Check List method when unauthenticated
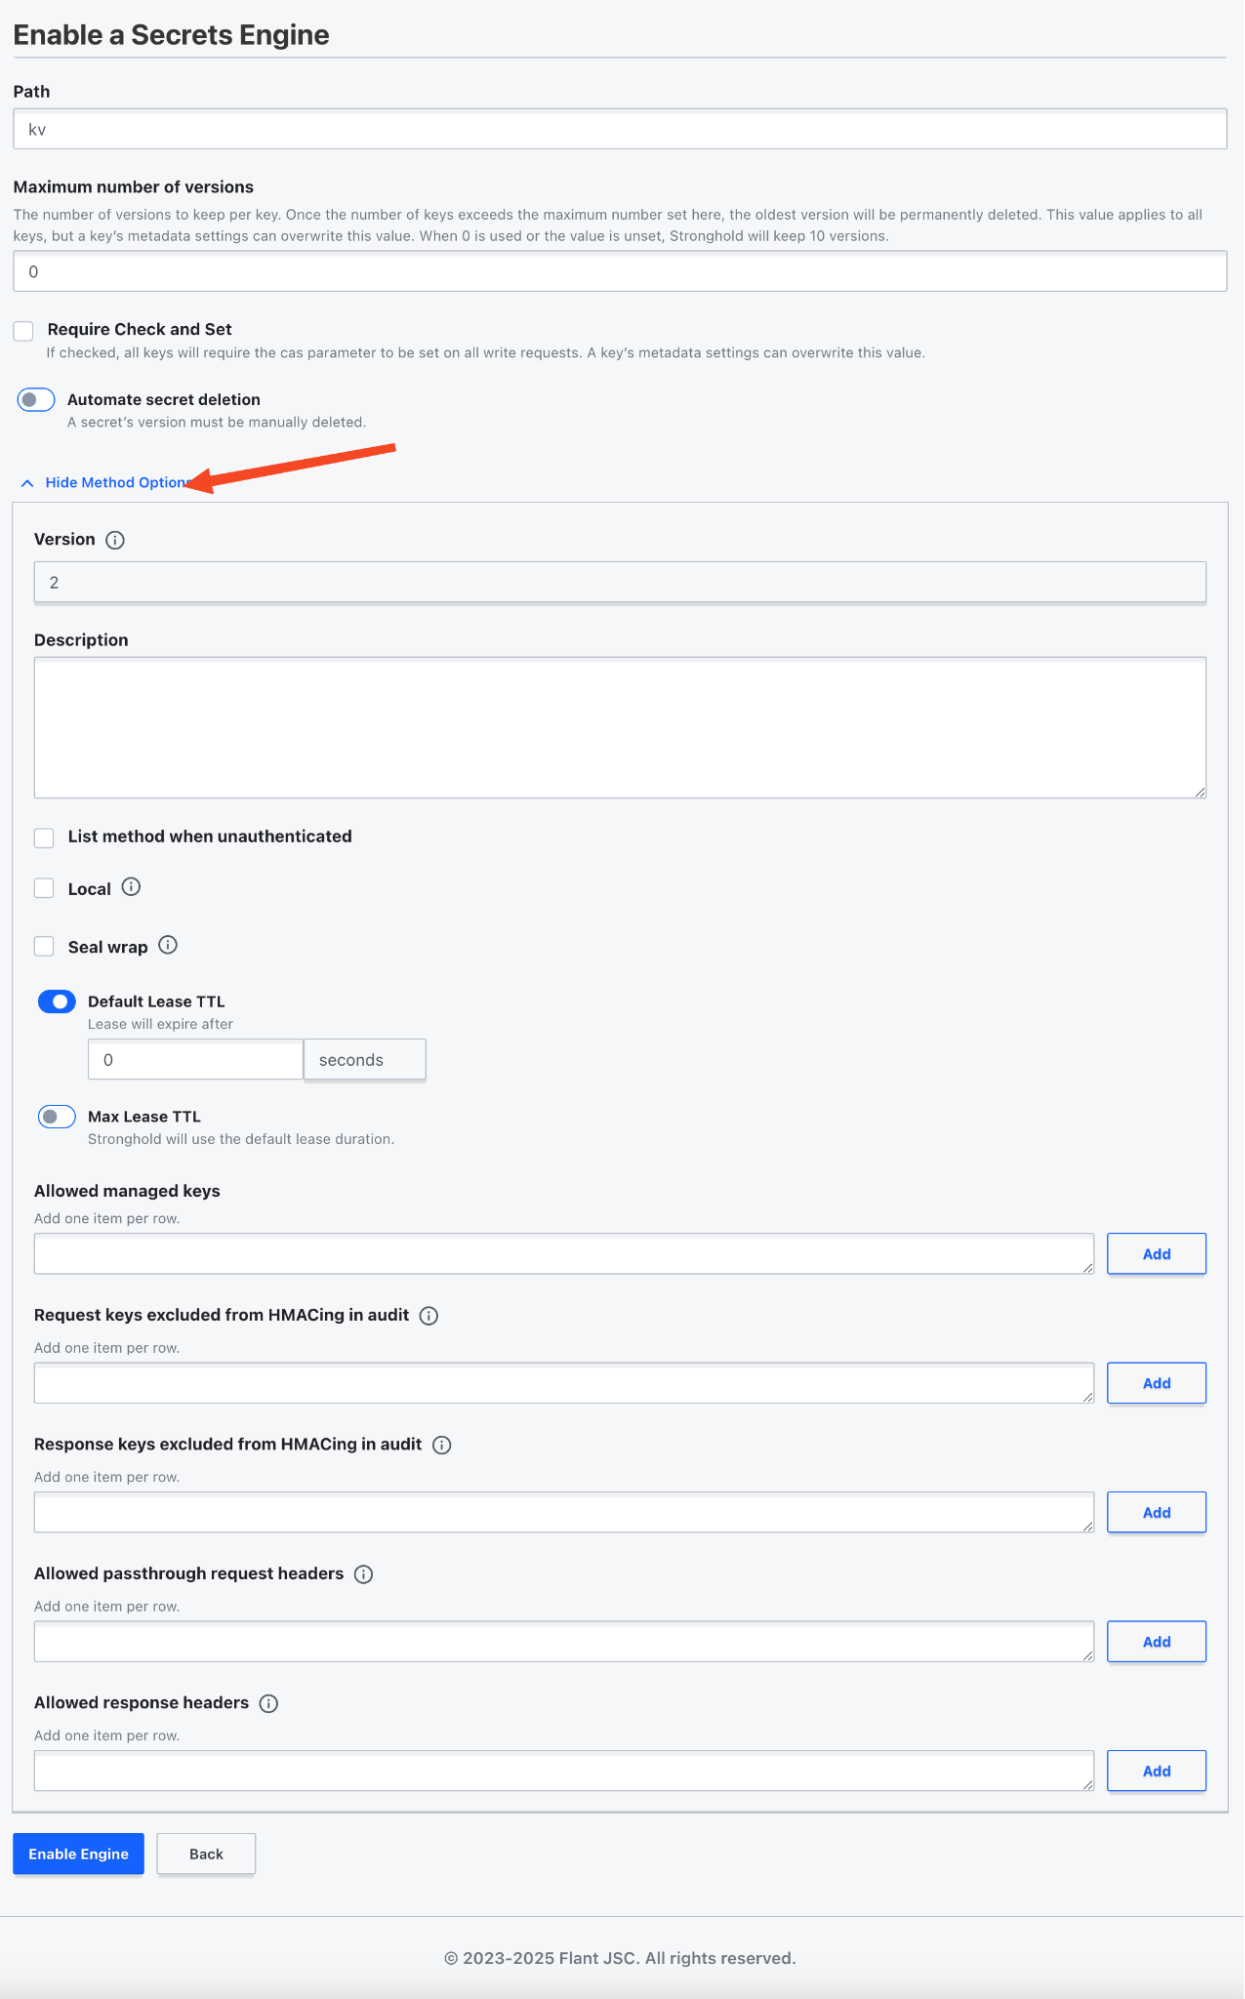 coord(44,838)
